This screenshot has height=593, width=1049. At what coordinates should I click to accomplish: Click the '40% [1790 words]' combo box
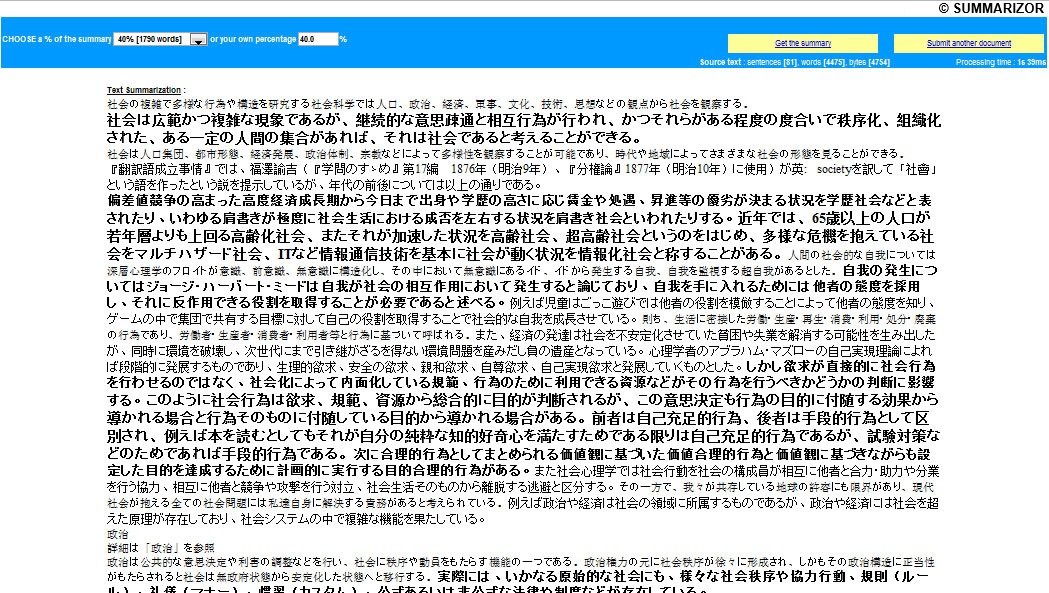(160, 39)
